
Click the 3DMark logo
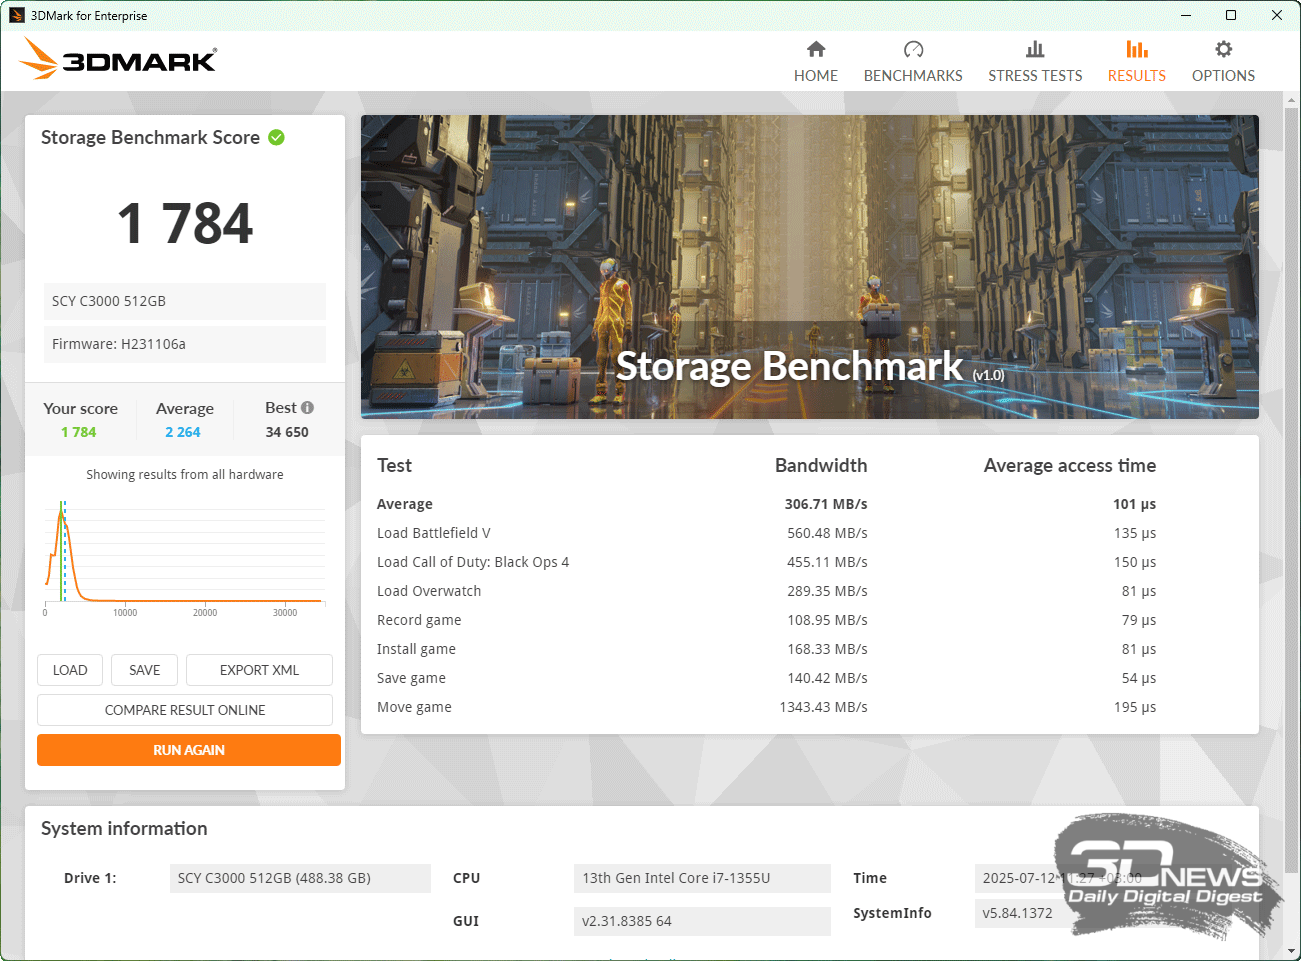(118, 59)
